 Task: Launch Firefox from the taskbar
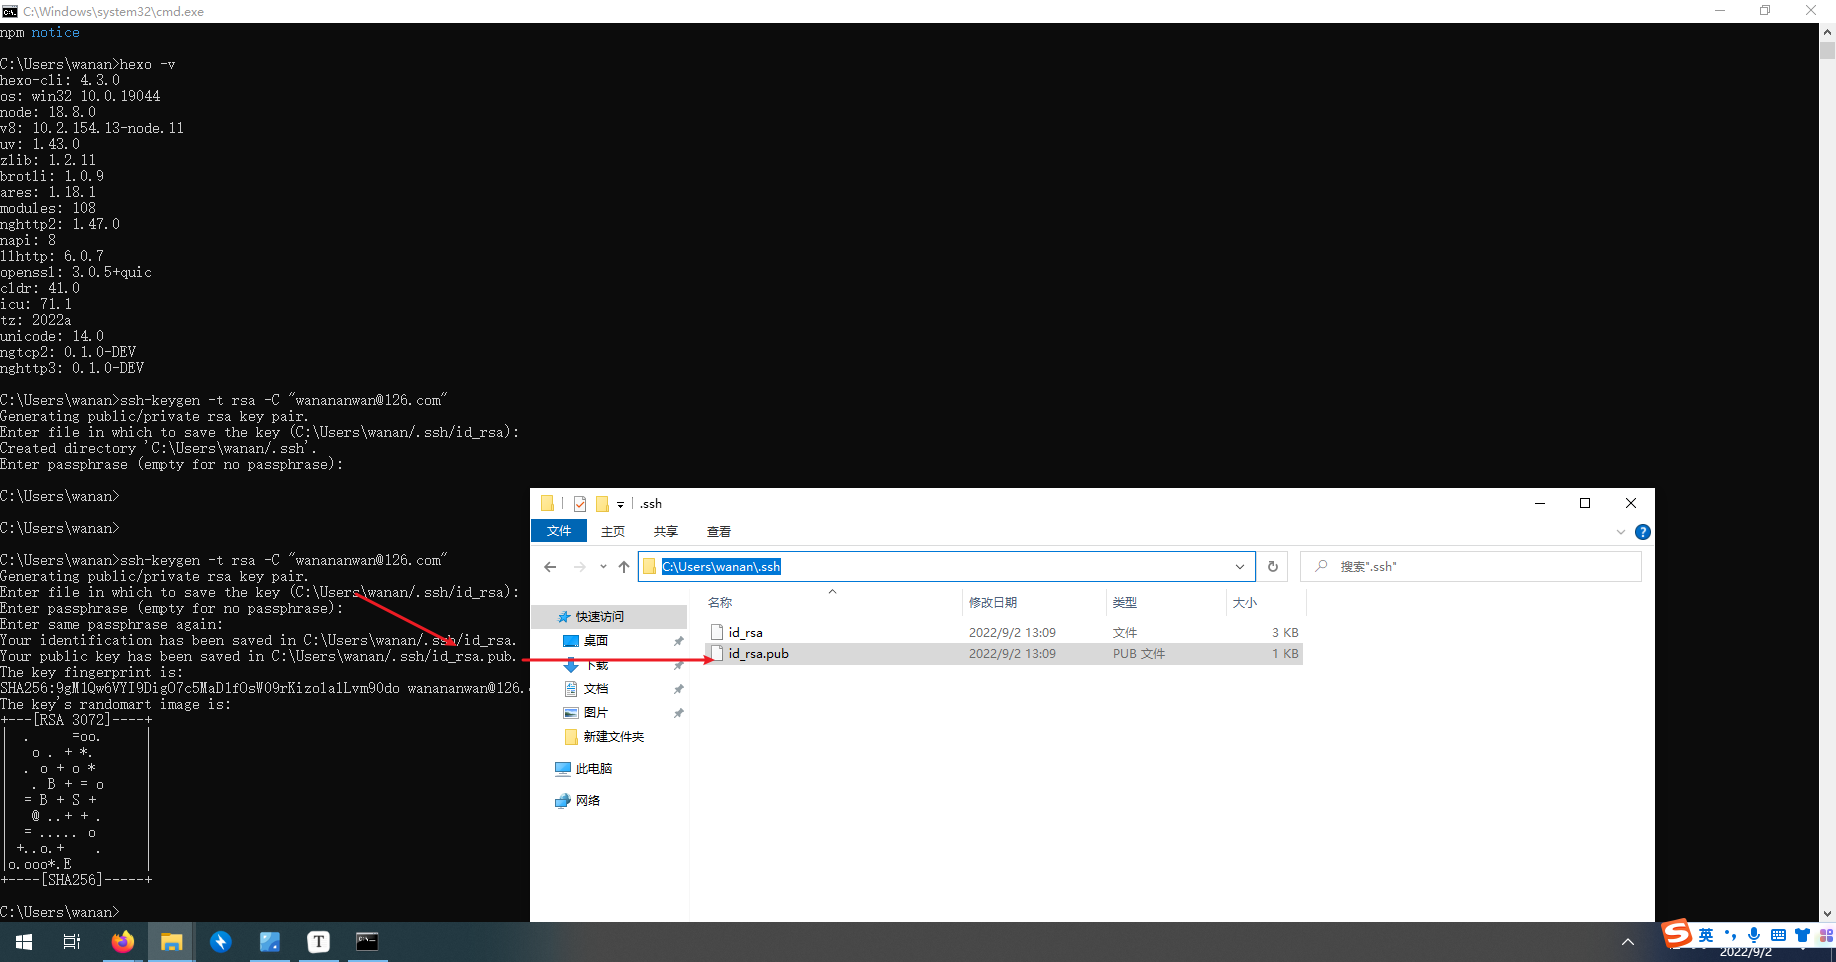(x=122, y=941)
